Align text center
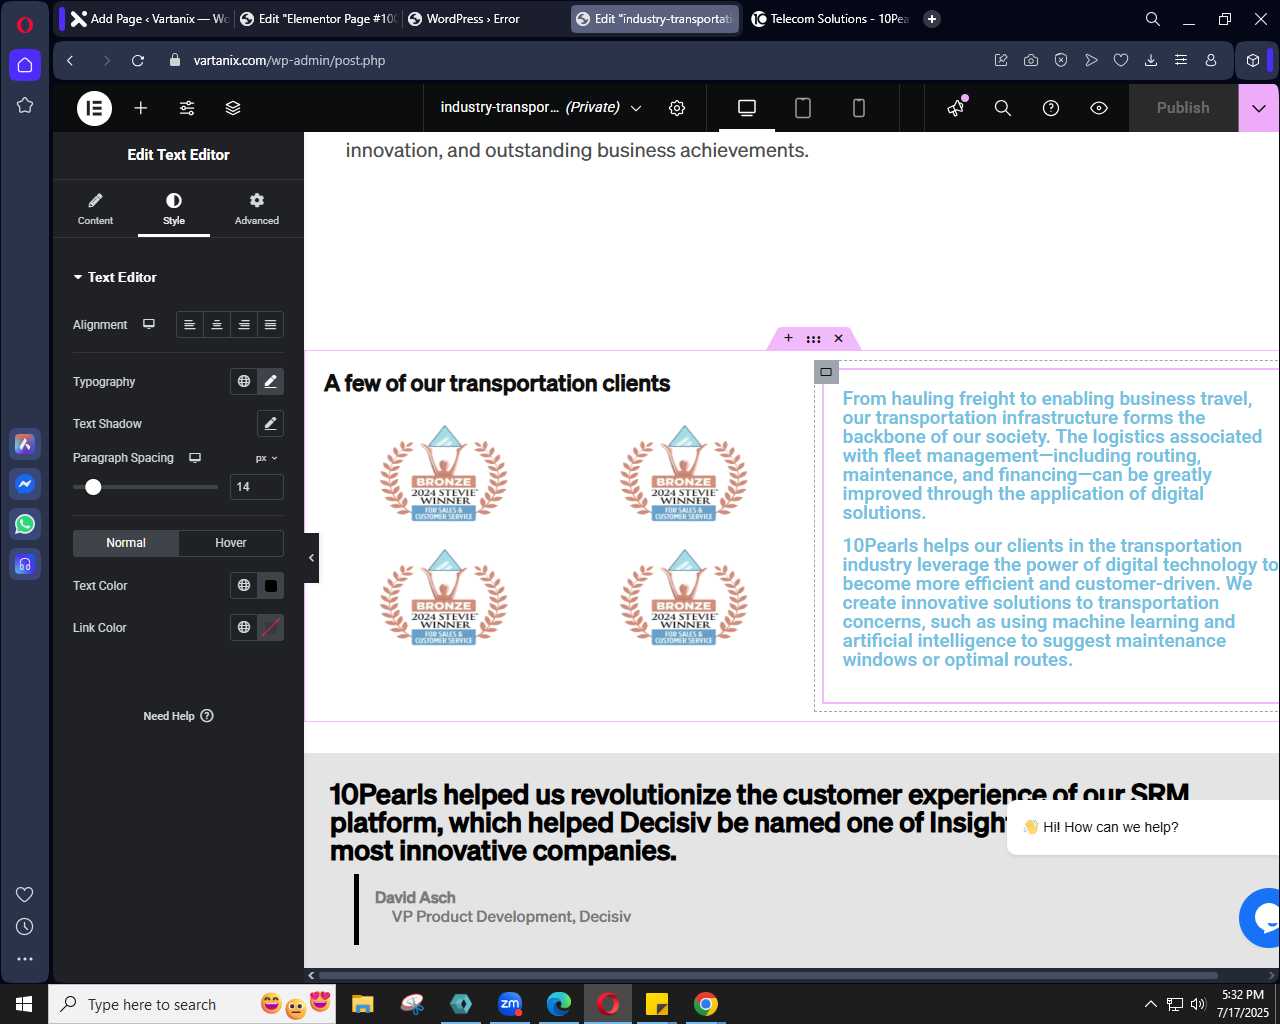 coord(217,325)
